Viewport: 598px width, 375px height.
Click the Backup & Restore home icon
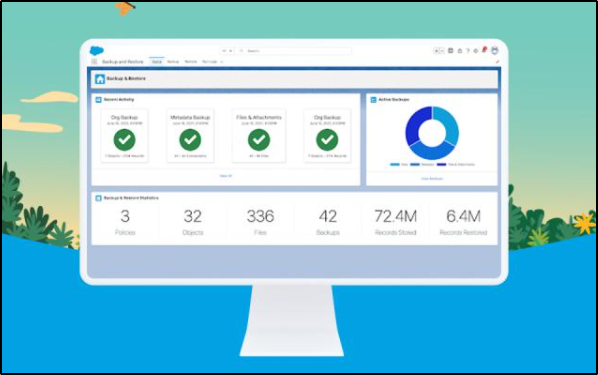(100, 79)
